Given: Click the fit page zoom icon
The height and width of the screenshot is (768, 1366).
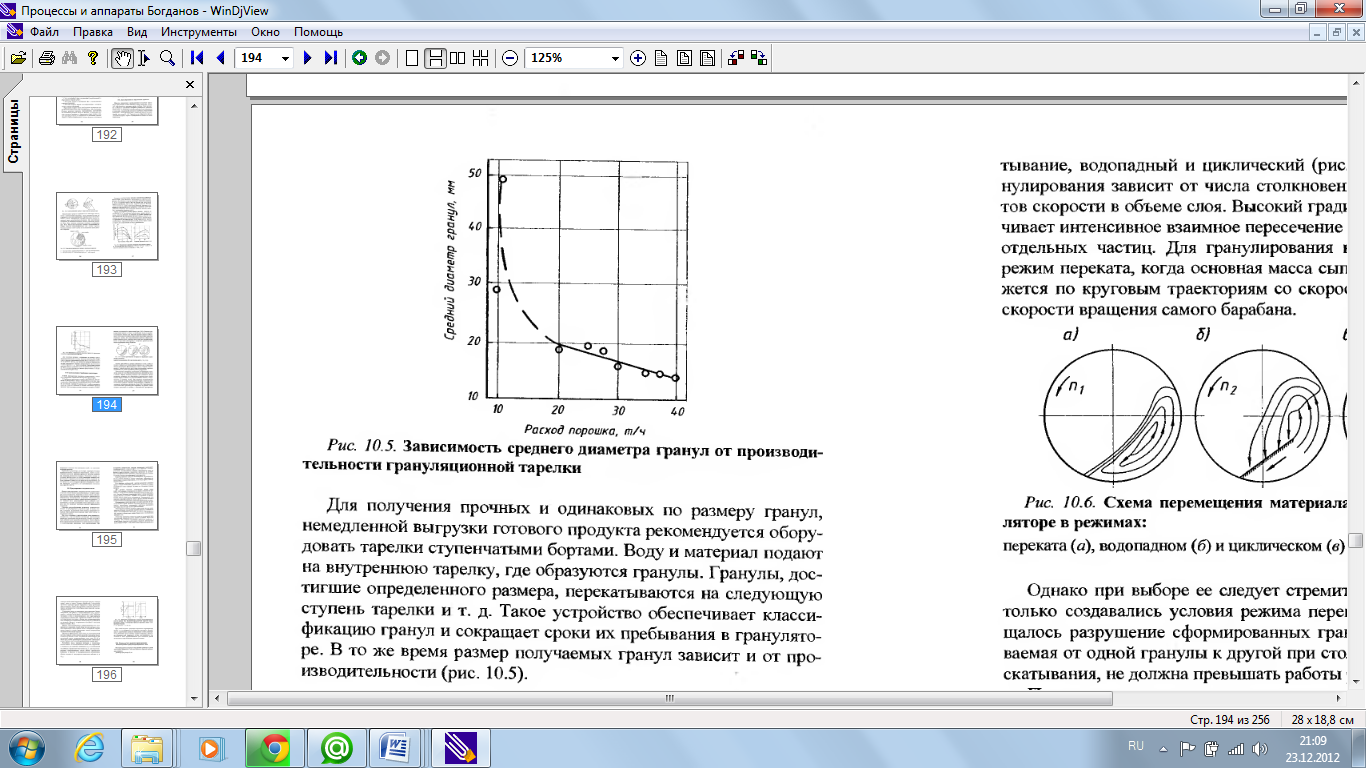Looking at the screenshot, I should (684, 58).
